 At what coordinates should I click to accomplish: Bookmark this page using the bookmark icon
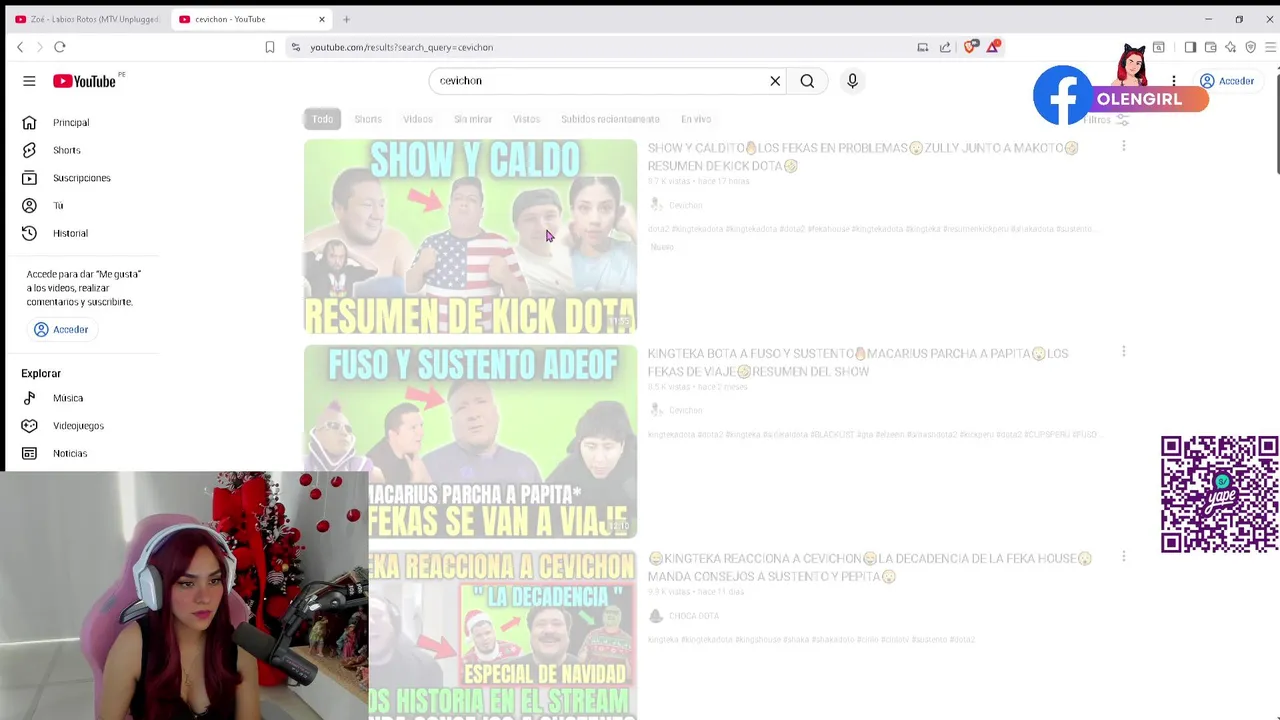[x=270, y=47]
